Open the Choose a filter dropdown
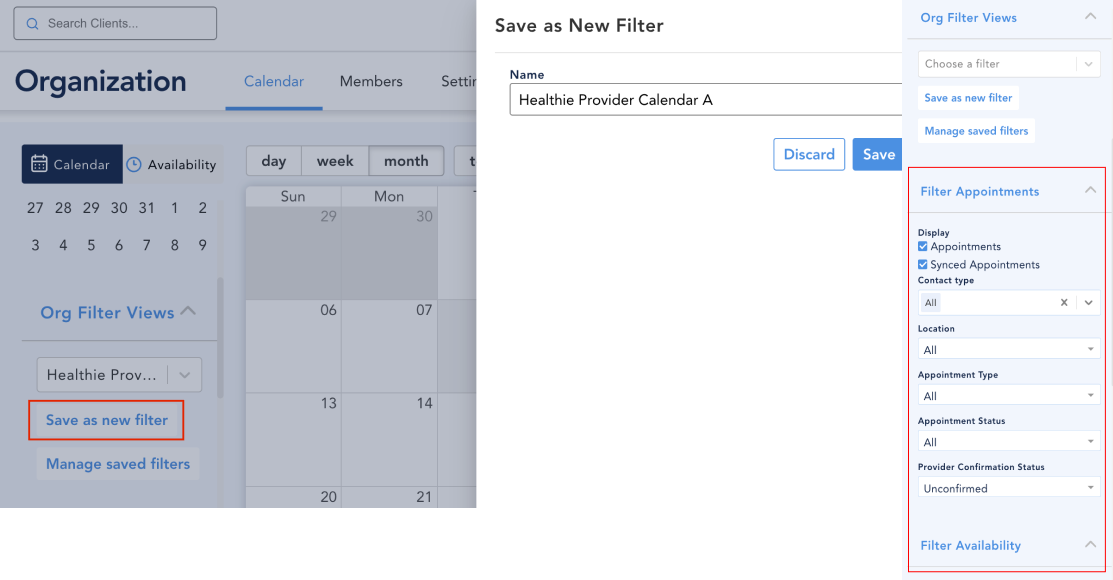 point(1009,64)
